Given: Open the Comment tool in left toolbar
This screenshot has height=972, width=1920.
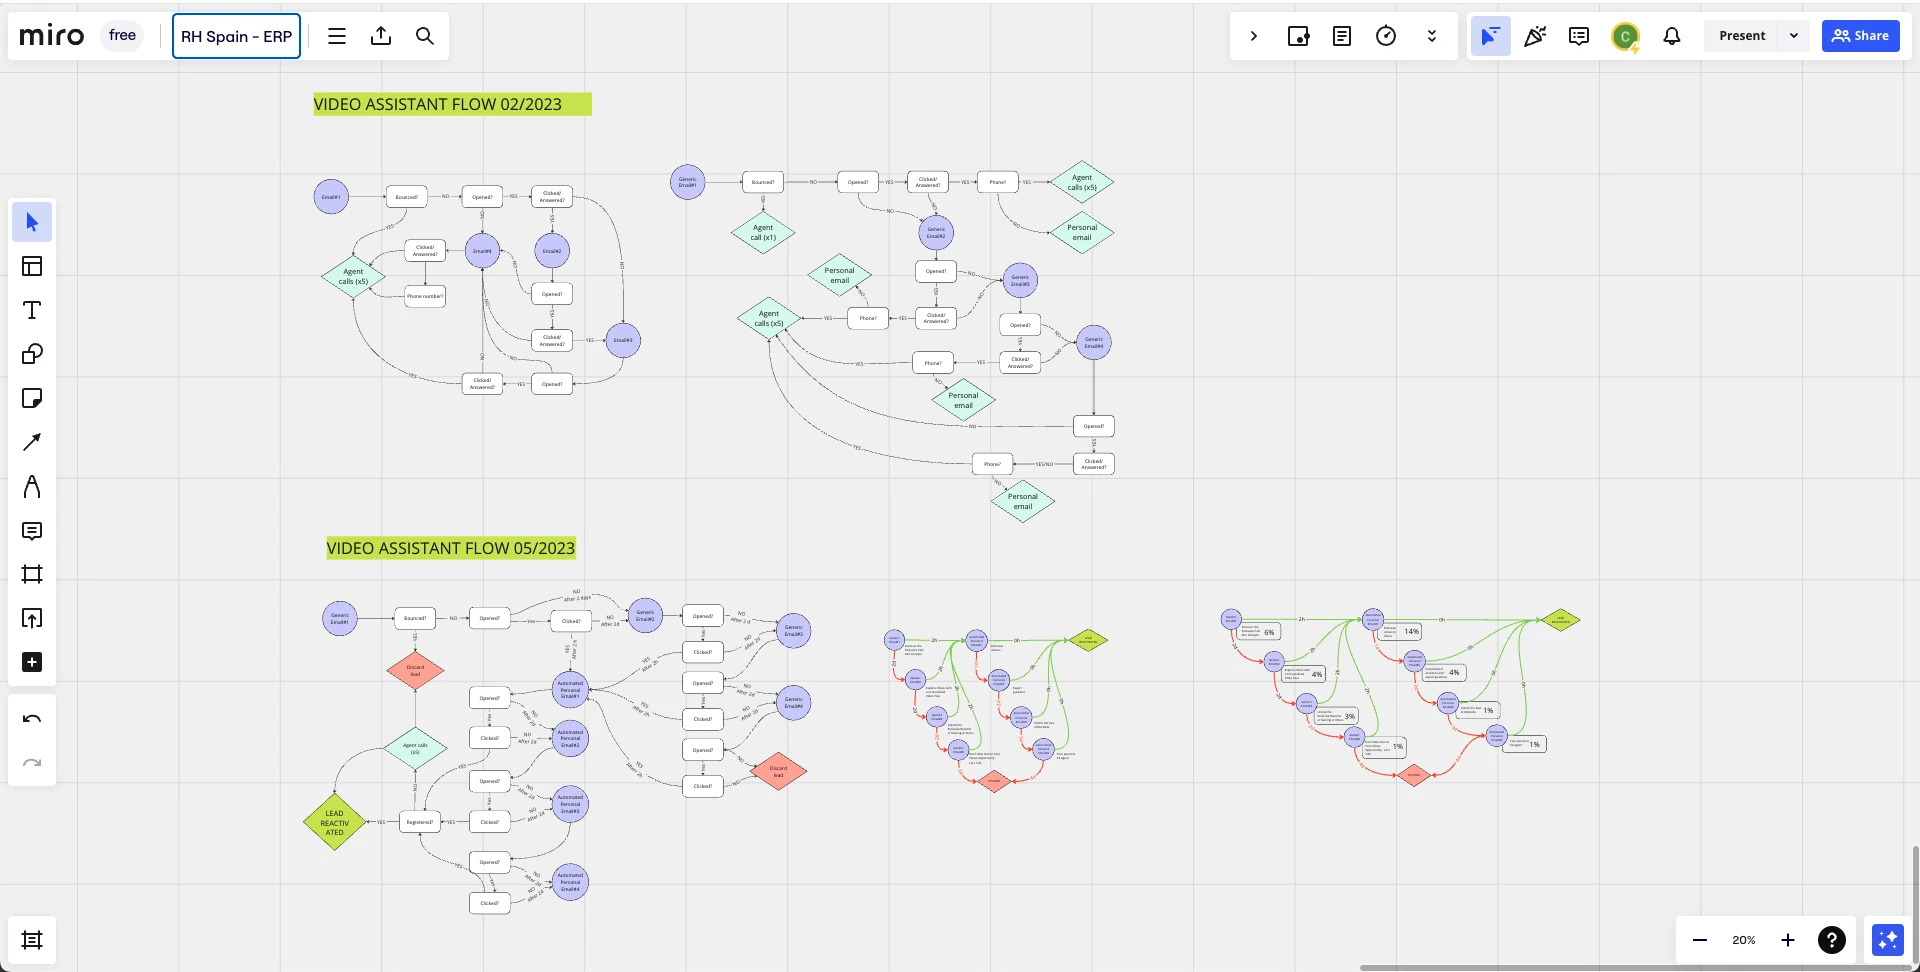Looking at the screenshot, I should [x=32, y=530].
